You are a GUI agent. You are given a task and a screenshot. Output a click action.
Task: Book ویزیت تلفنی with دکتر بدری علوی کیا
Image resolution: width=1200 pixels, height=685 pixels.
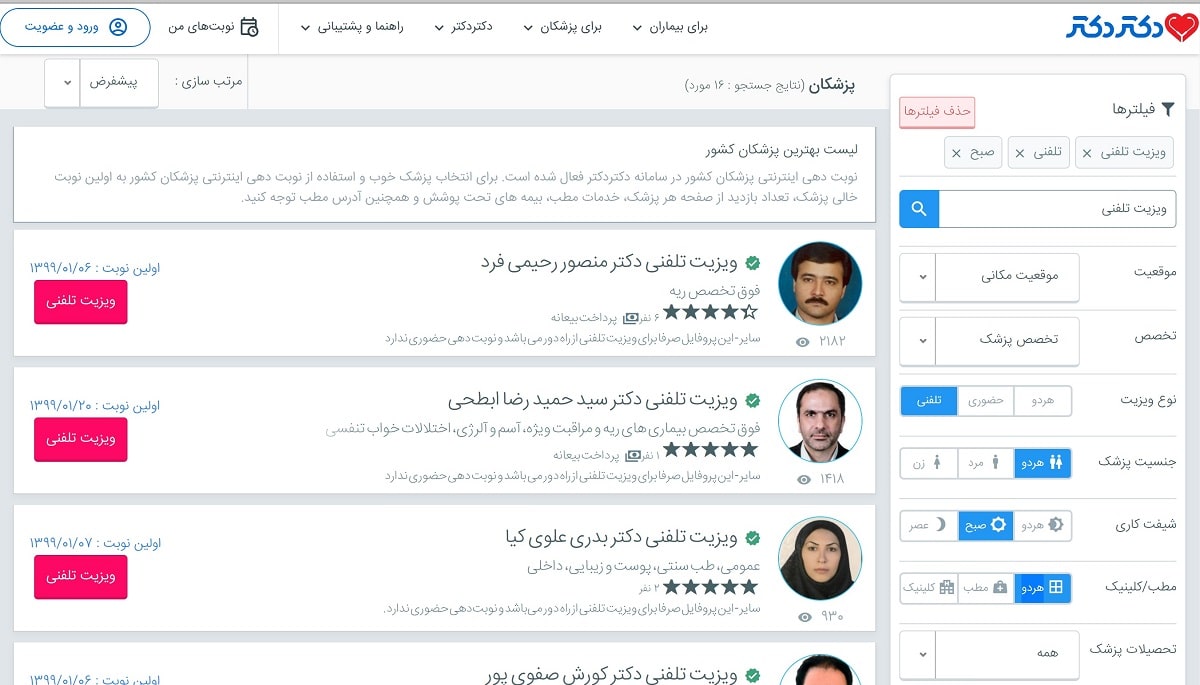[x=81, y=577]
